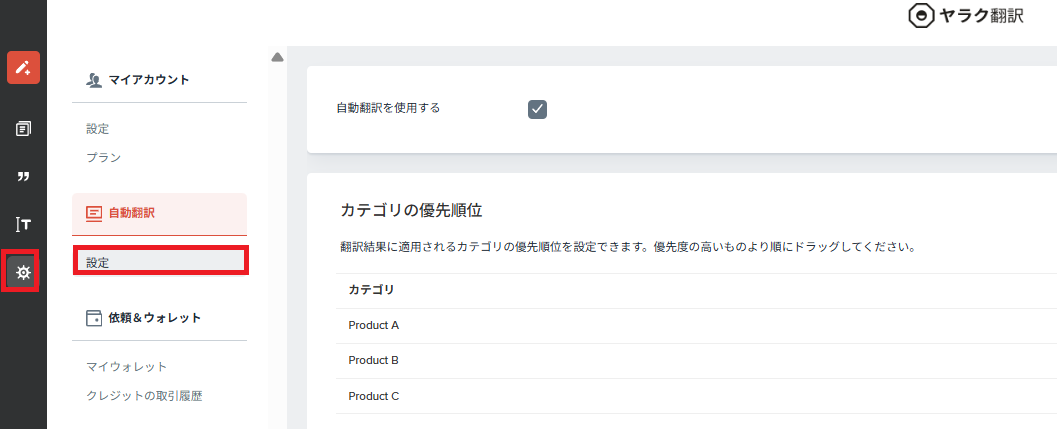Open the text glossary T icon
The width and height of the screenshot is (1057, 429).
coord(24,225)
